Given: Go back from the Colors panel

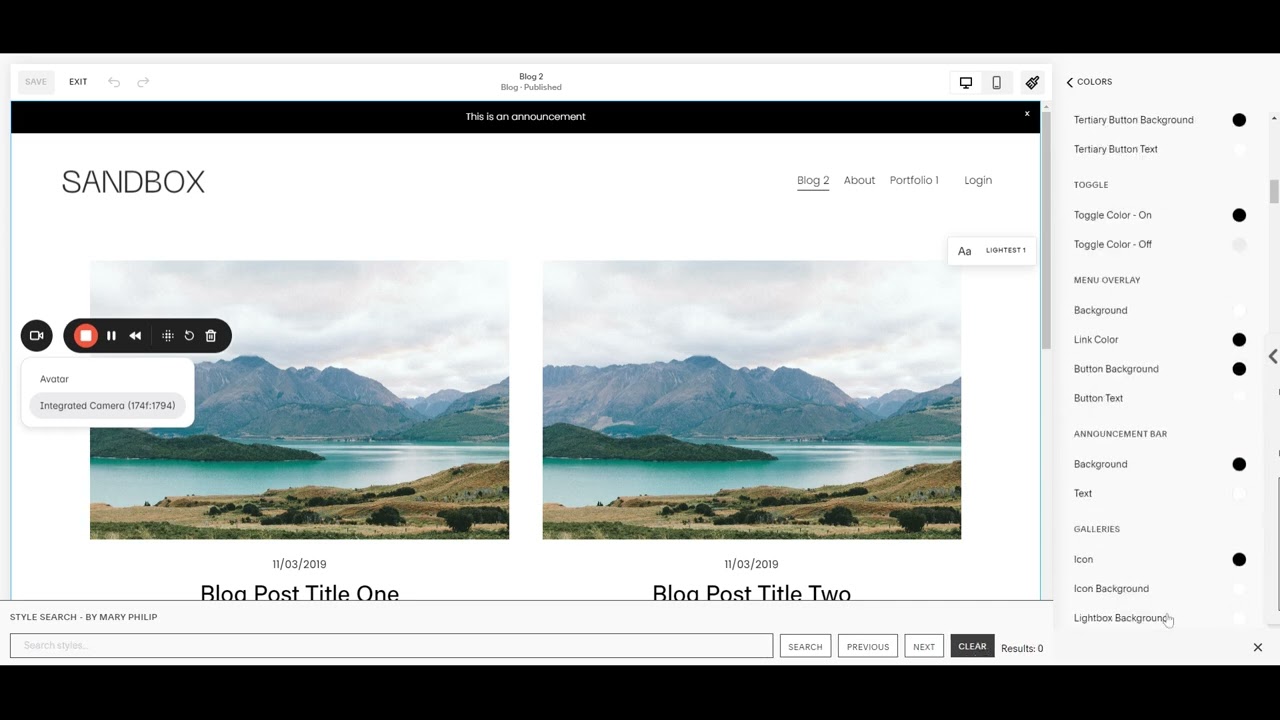Looking at the screenshot, I should pyautogui.click(x=1070, y=82).
